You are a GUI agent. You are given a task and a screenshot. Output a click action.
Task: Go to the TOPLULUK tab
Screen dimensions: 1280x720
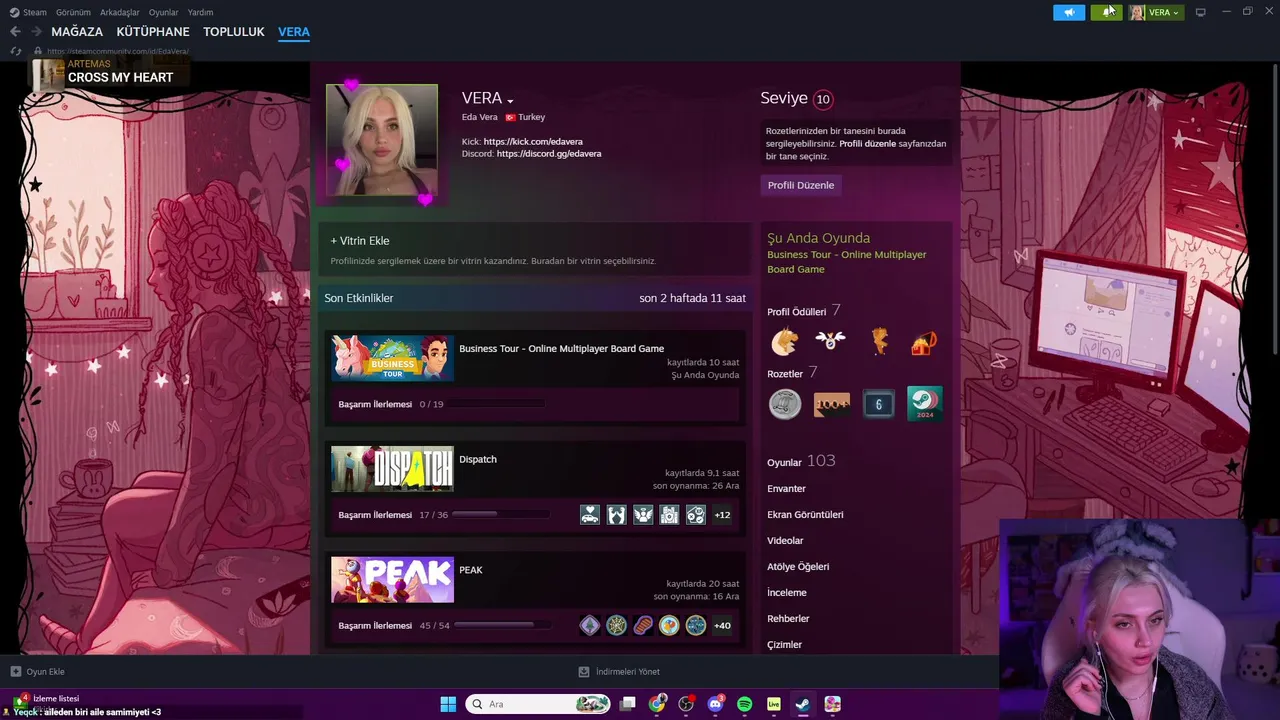pyautogui.click(x=234, y=32)
